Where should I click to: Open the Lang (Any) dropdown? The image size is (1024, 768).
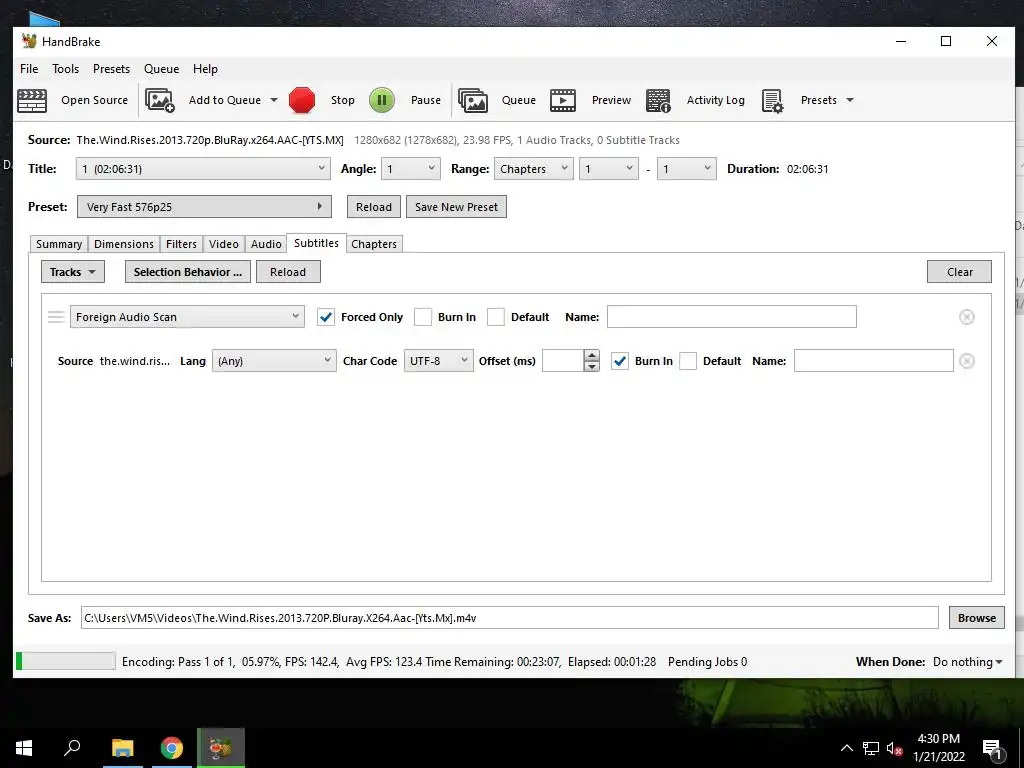click(274, 361)
